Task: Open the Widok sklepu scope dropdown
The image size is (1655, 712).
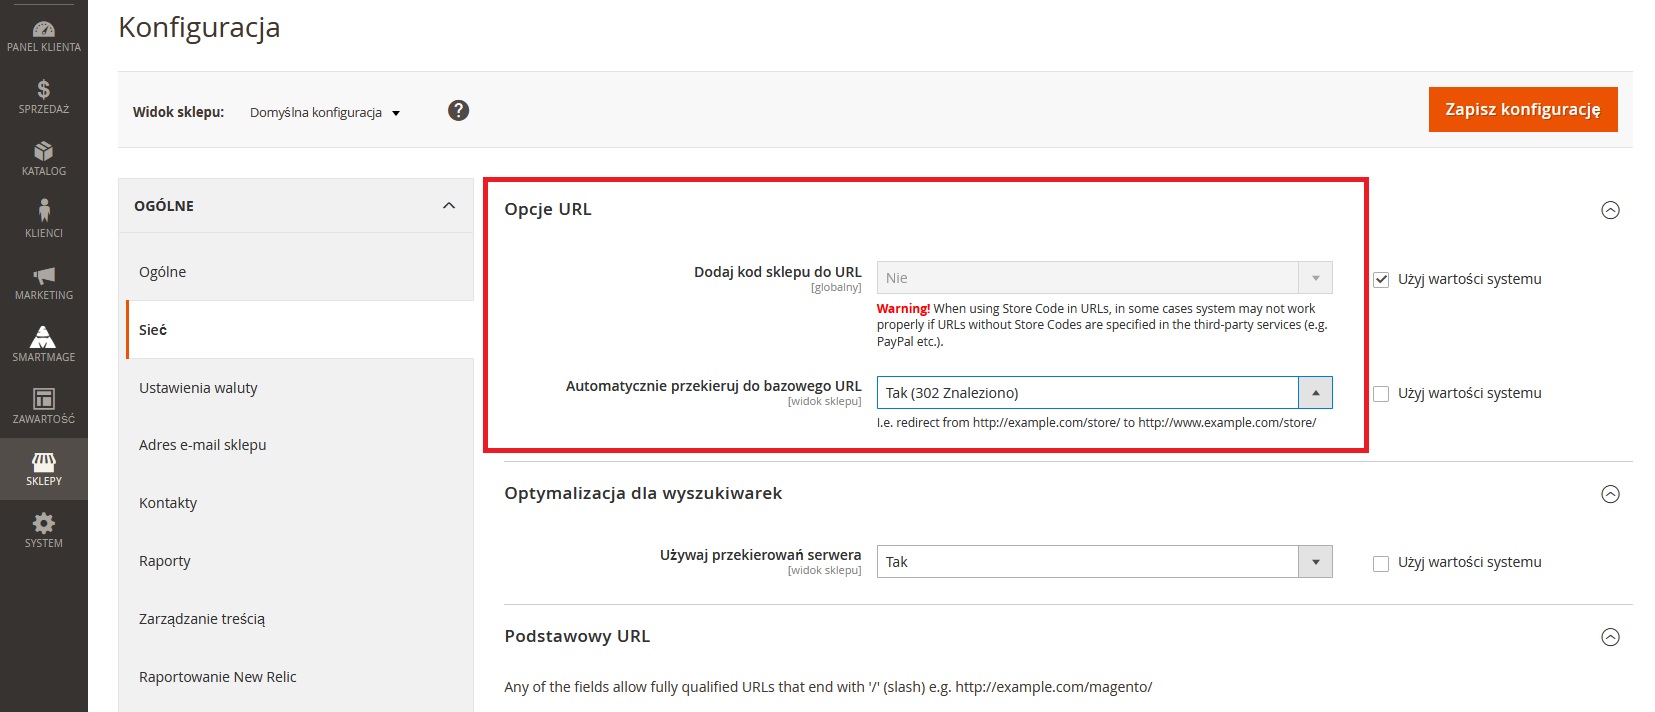Action: [324, 113]
